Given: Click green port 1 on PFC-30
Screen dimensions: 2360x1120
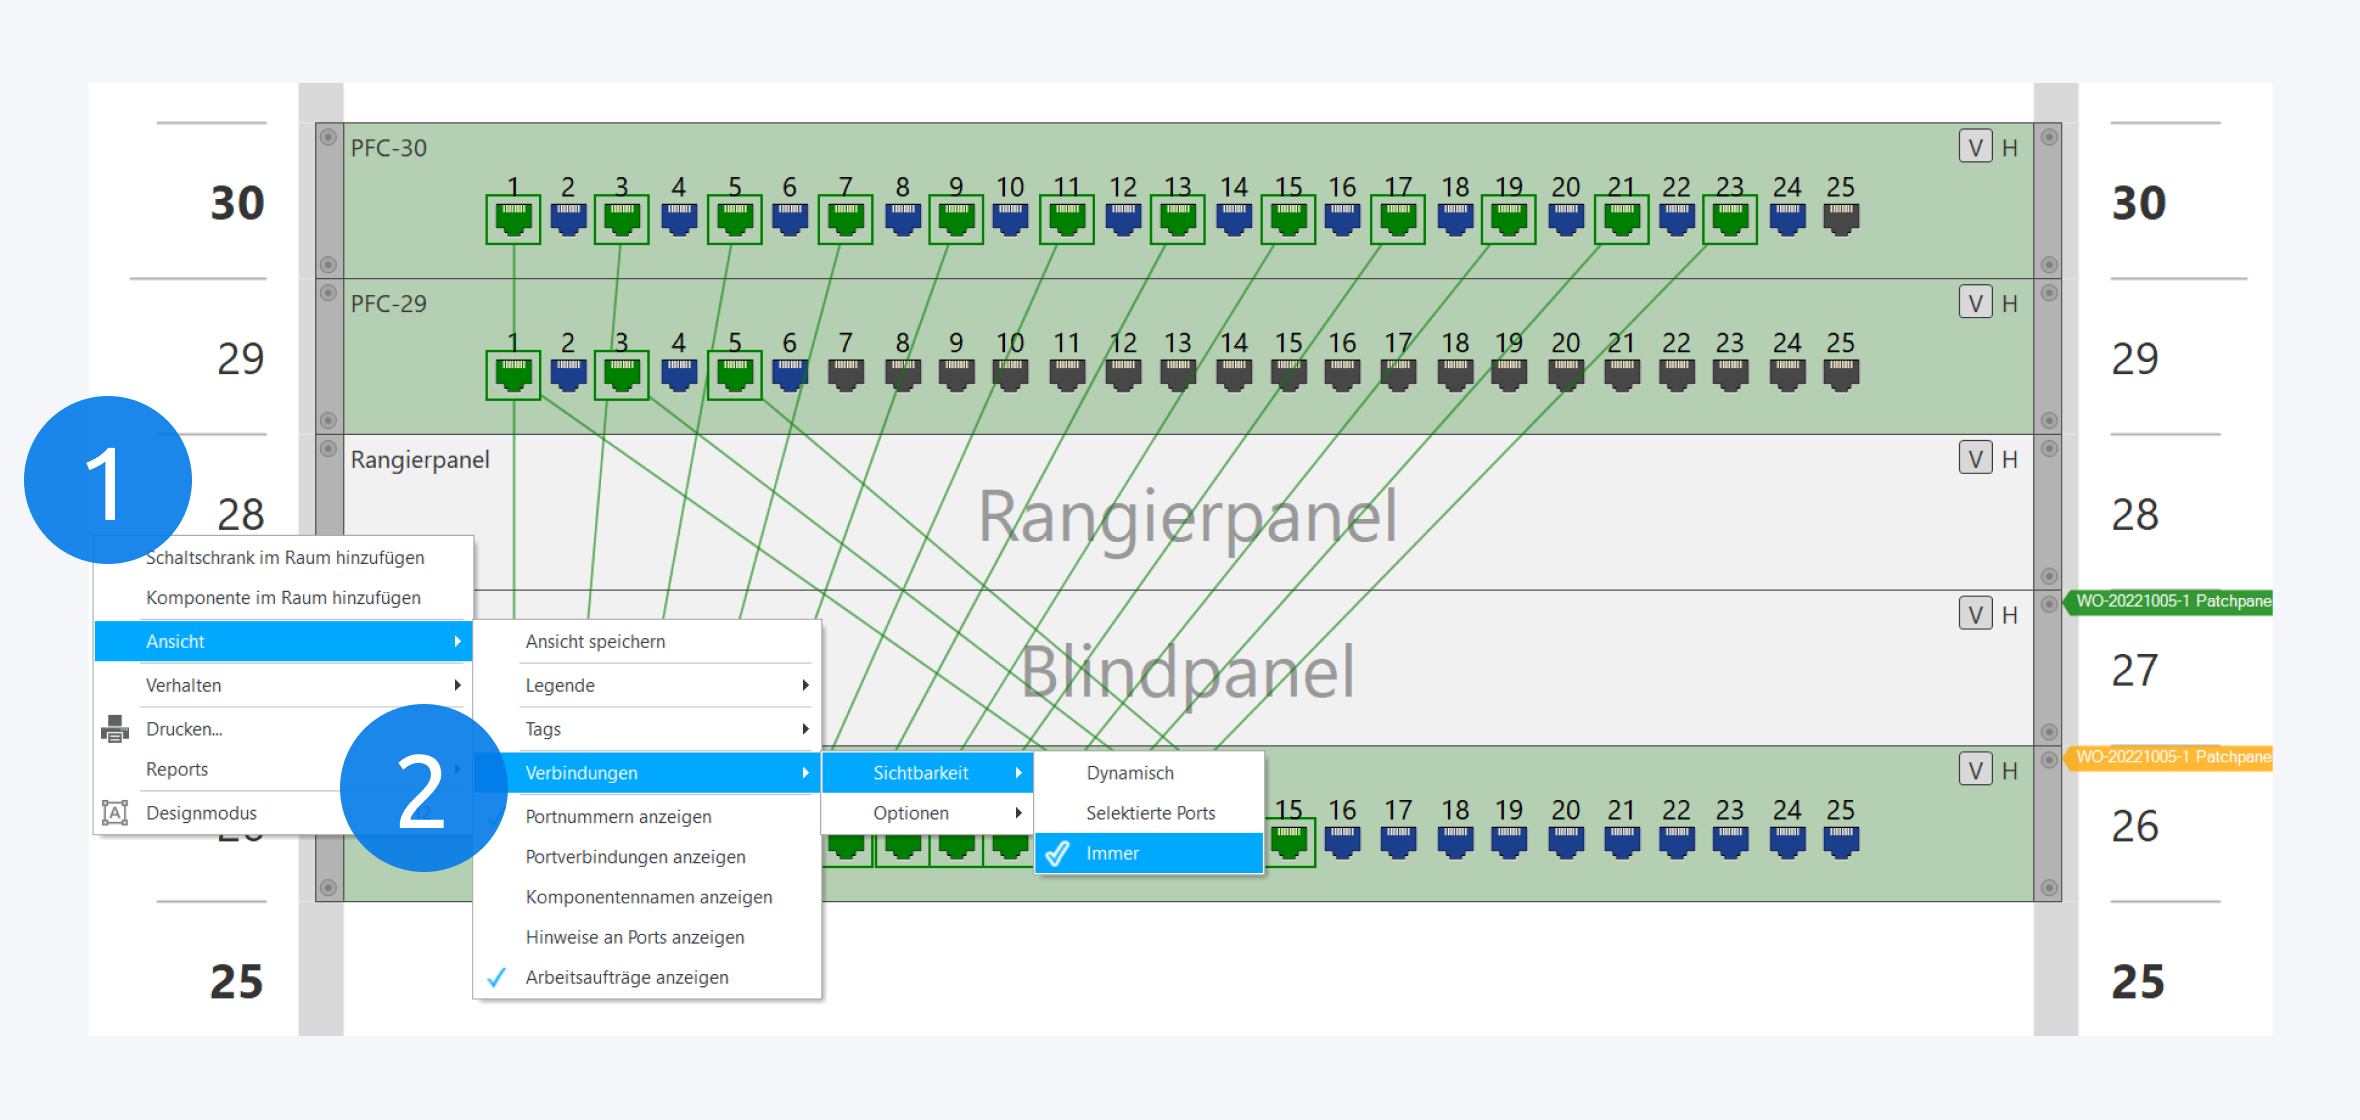Looking at the screenshot, I should (x=513, y=218).
